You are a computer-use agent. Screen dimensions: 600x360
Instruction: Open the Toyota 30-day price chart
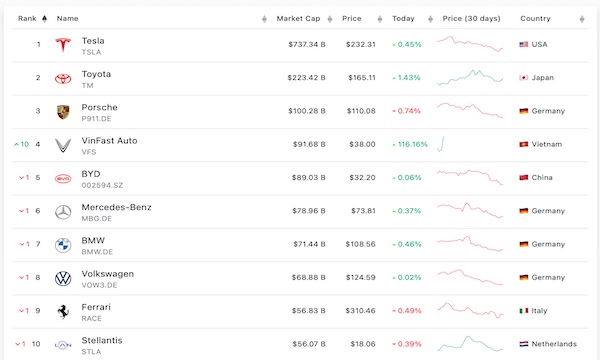pyautogui.click(x=470, y=77)
